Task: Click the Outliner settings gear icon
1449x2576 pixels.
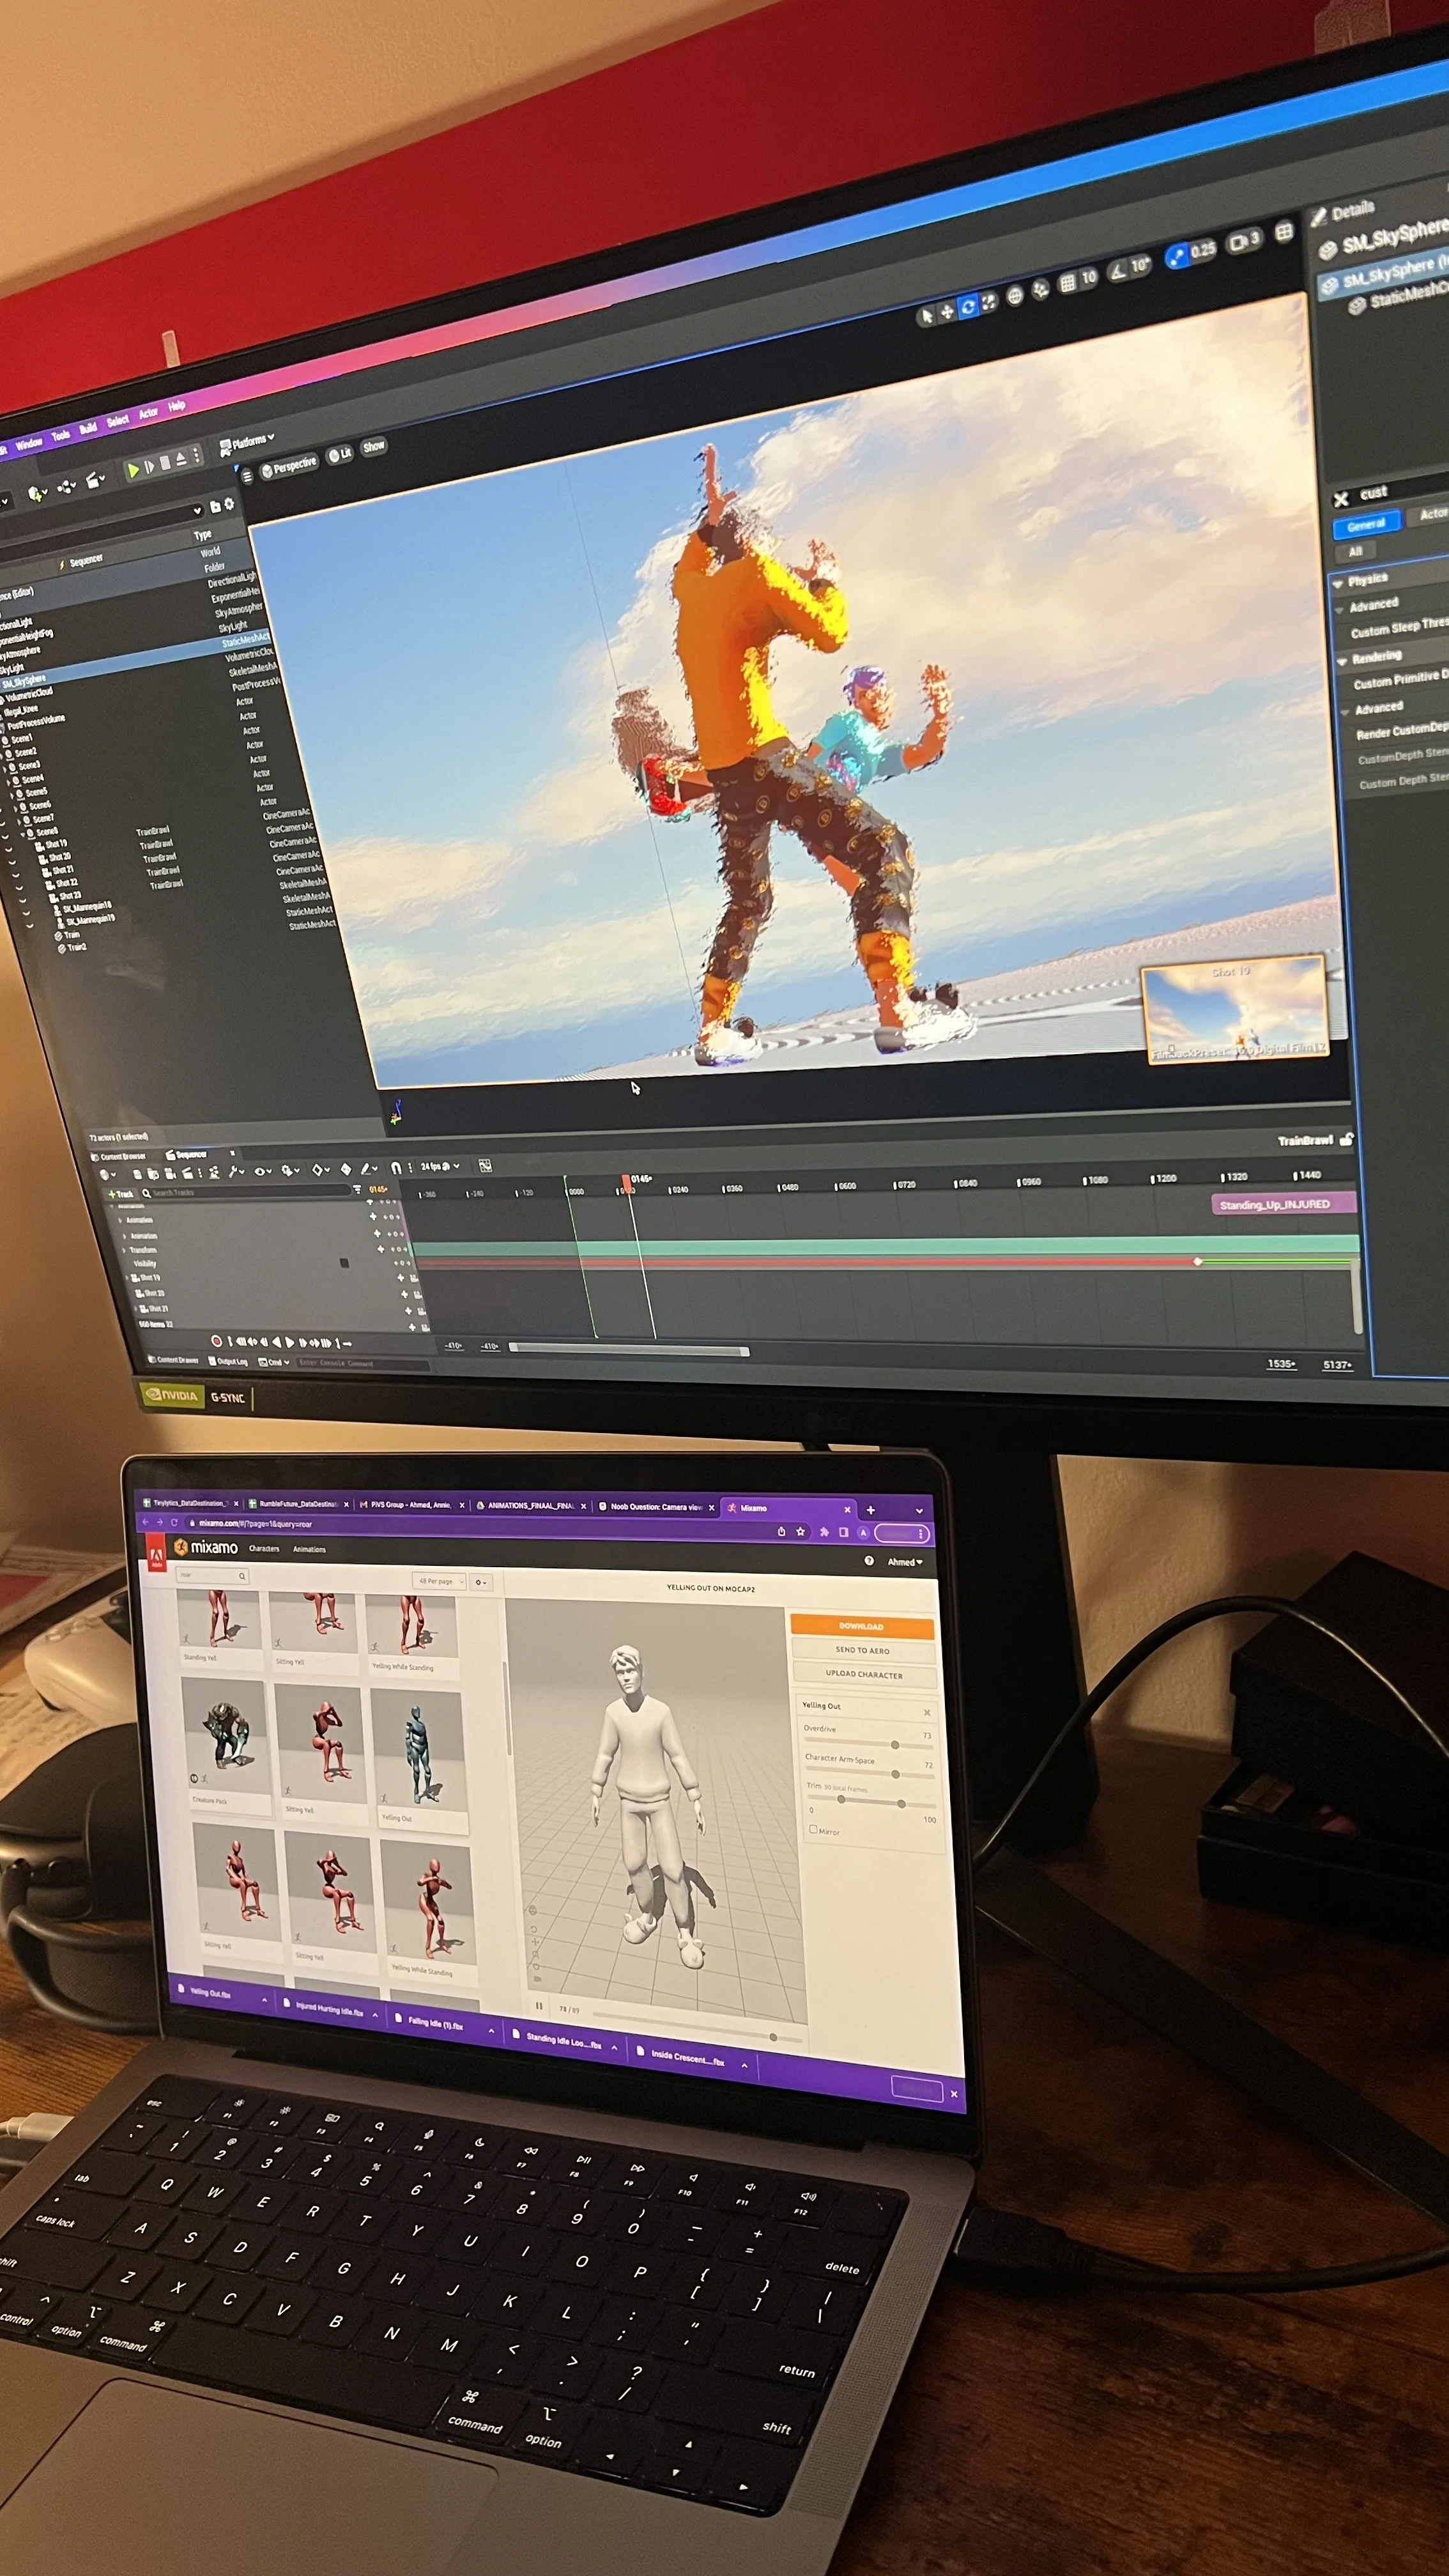Action: pos(229,504)
